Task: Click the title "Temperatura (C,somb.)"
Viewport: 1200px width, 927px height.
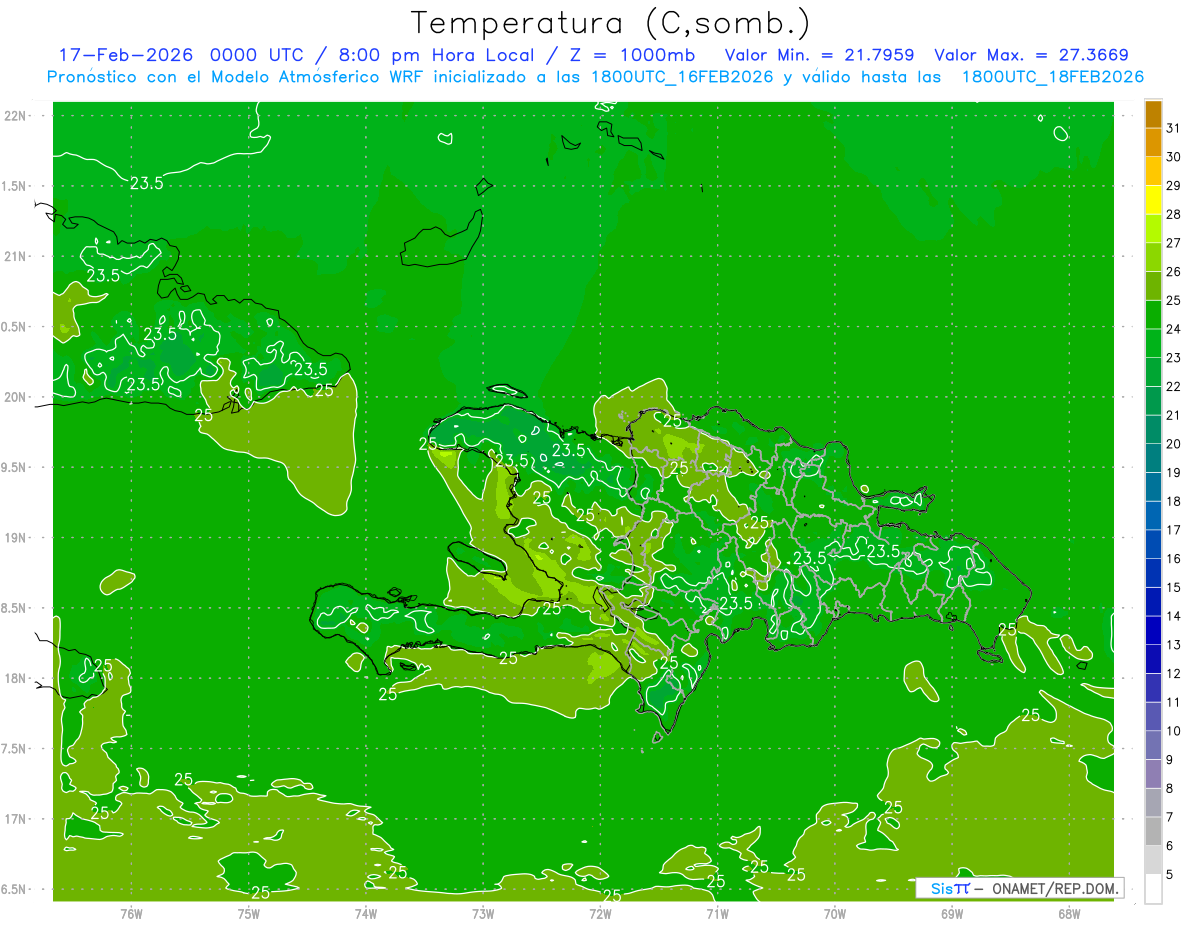Action: (x=611, y=23)
